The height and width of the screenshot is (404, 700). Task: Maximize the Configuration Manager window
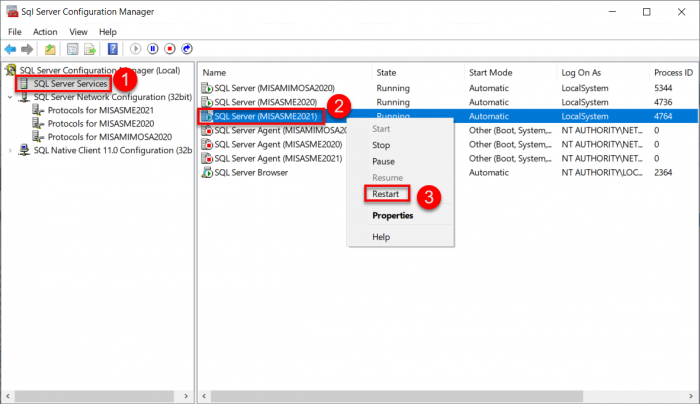646,12
